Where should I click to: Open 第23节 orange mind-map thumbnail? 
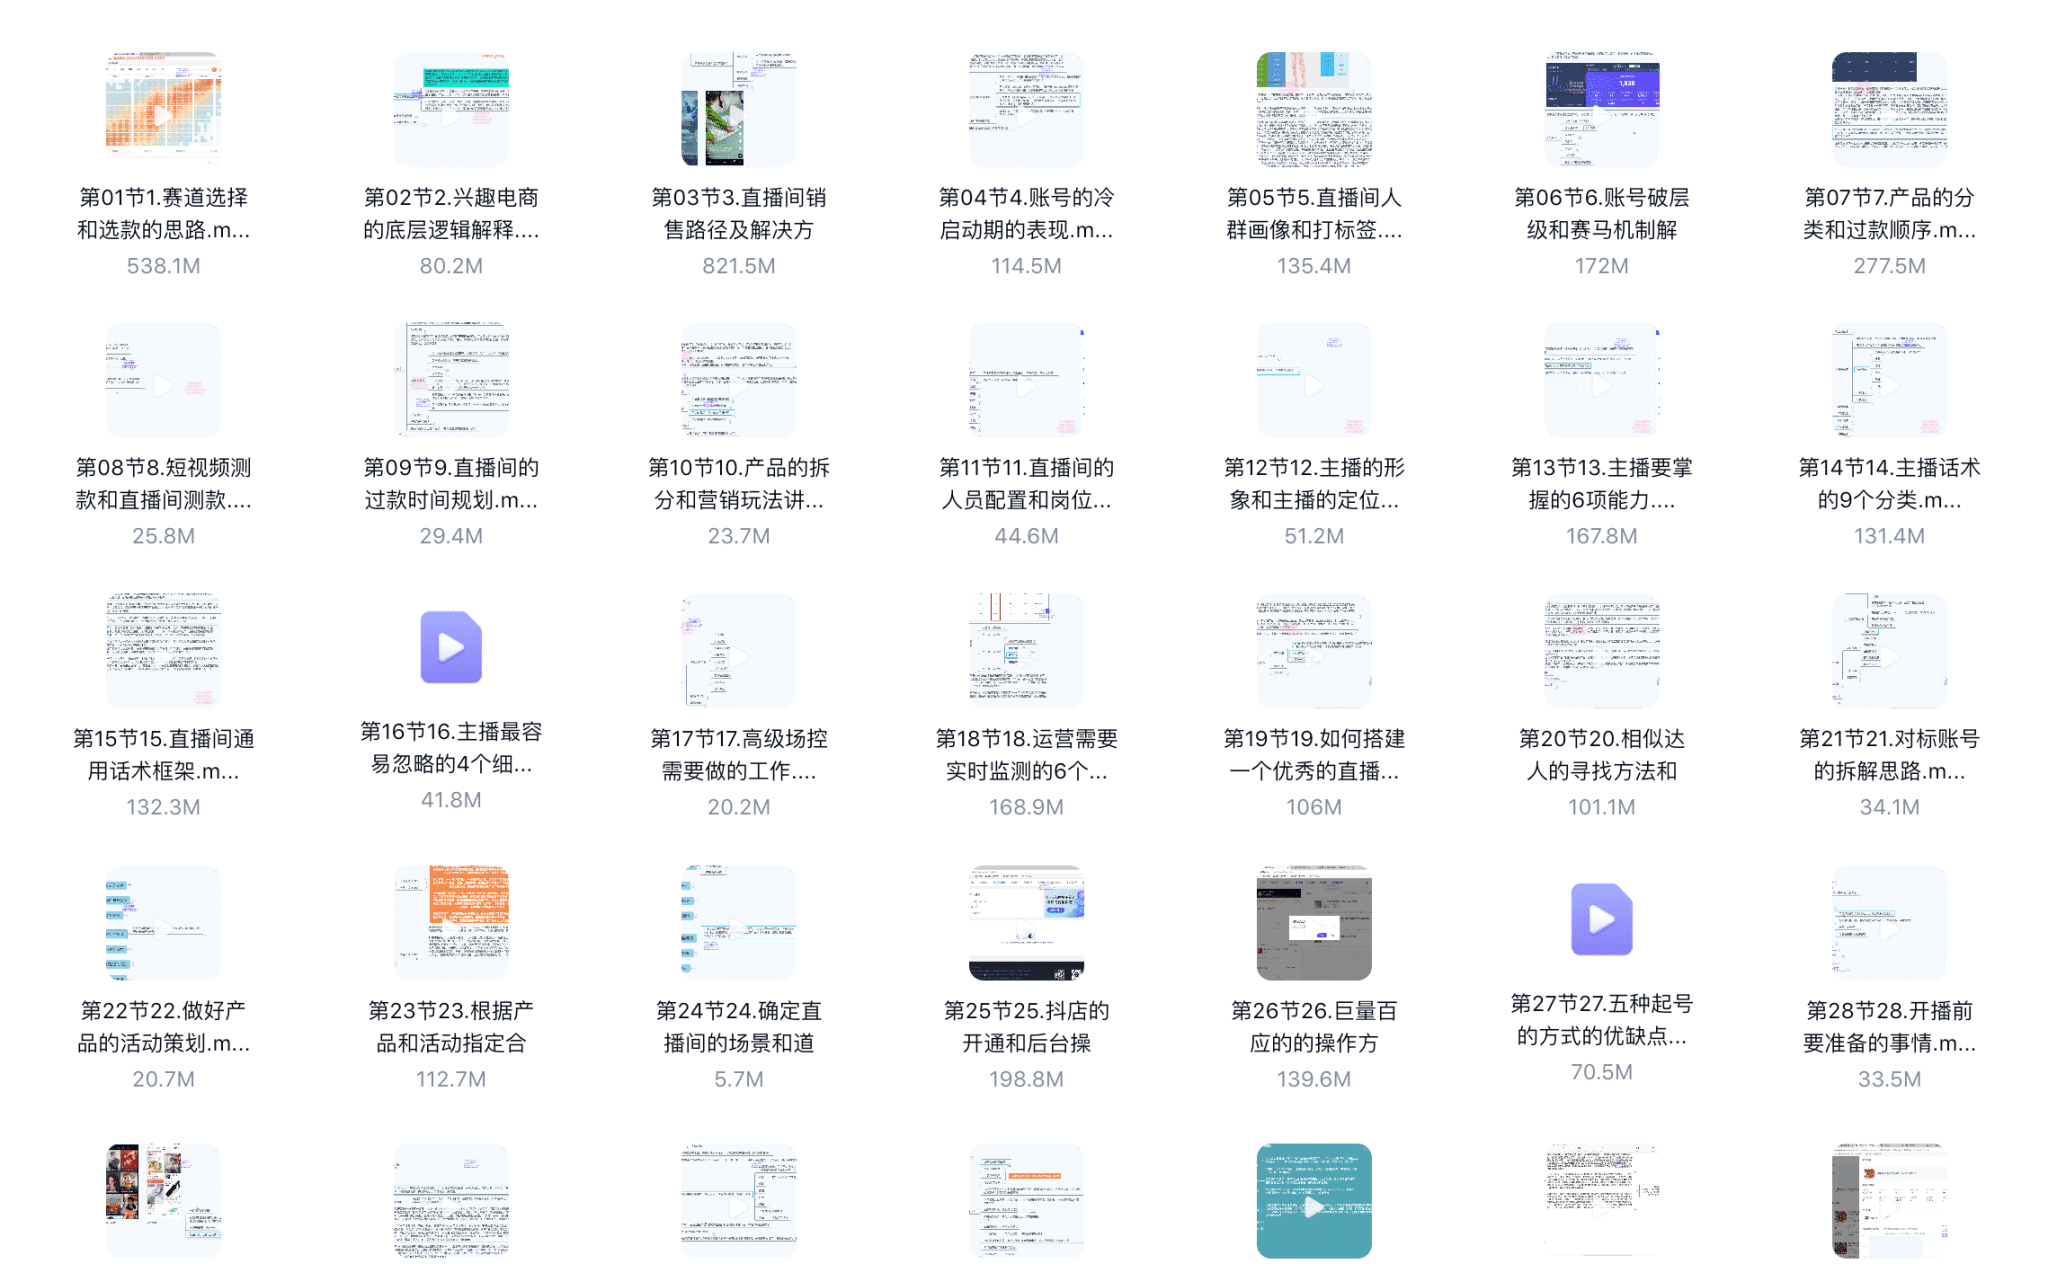(451, 922)
